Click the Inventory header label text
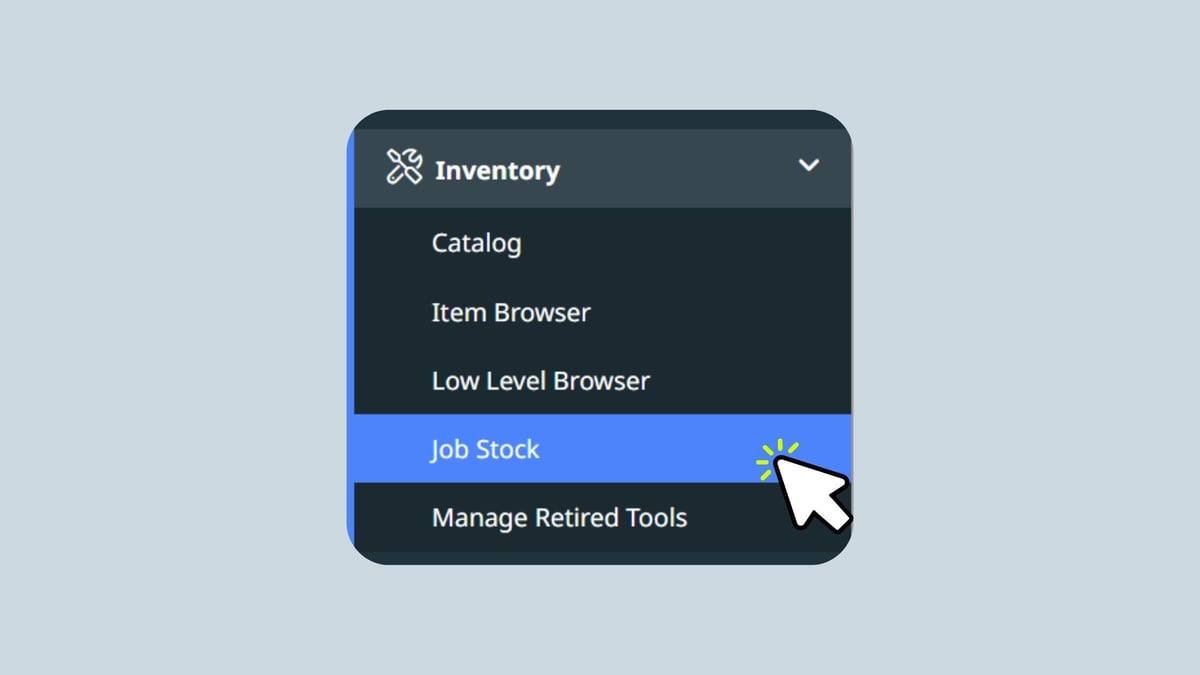The width and height of the screenshot is (1200, 675). pos(497,171)
